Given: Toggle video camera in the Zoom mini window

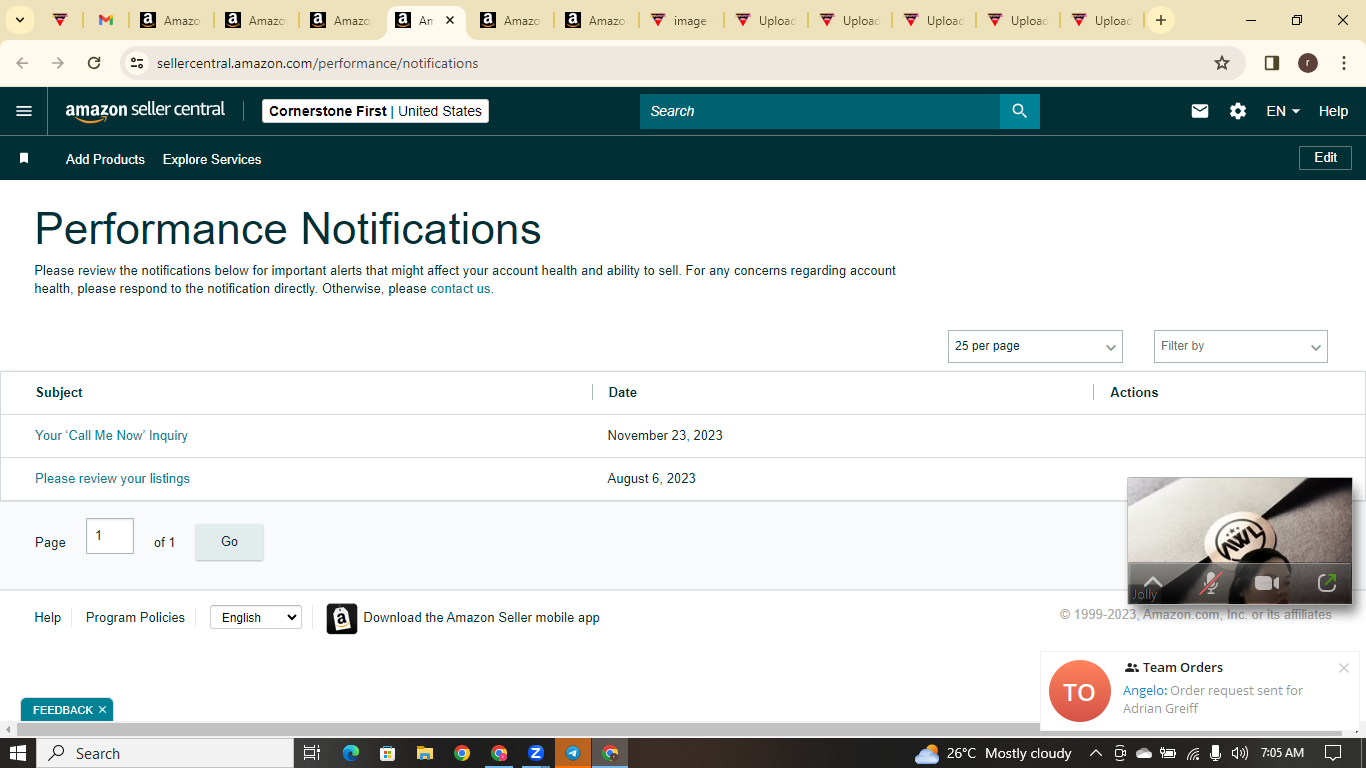Looking at the screenshot, I should click(x=1267, y=583).
